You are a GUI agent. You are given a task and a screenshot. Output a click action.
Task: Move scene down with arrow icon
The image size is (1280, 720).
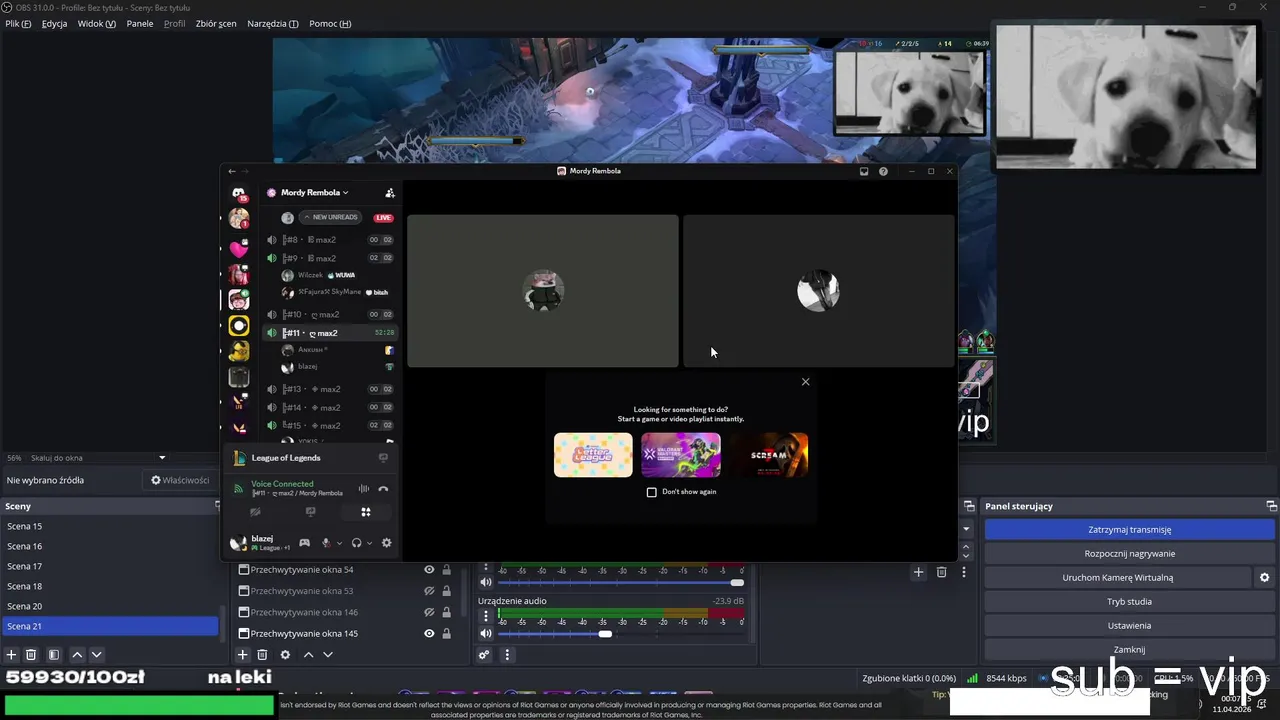(96, 655)
